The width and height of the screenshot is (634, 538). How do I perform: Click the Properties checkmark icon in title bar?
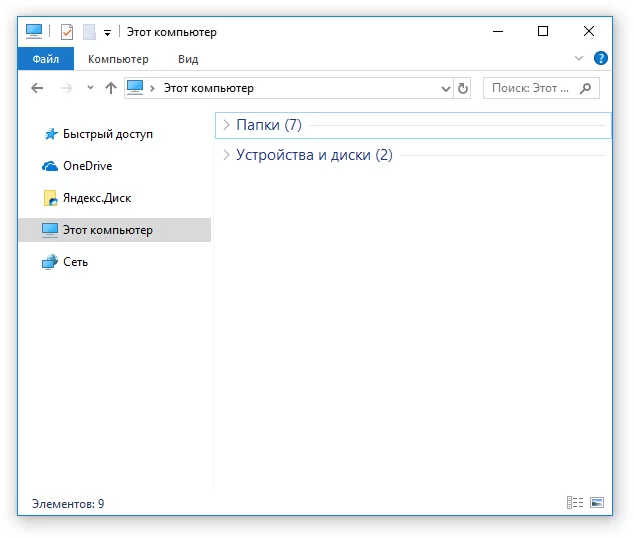click(67, 32)
